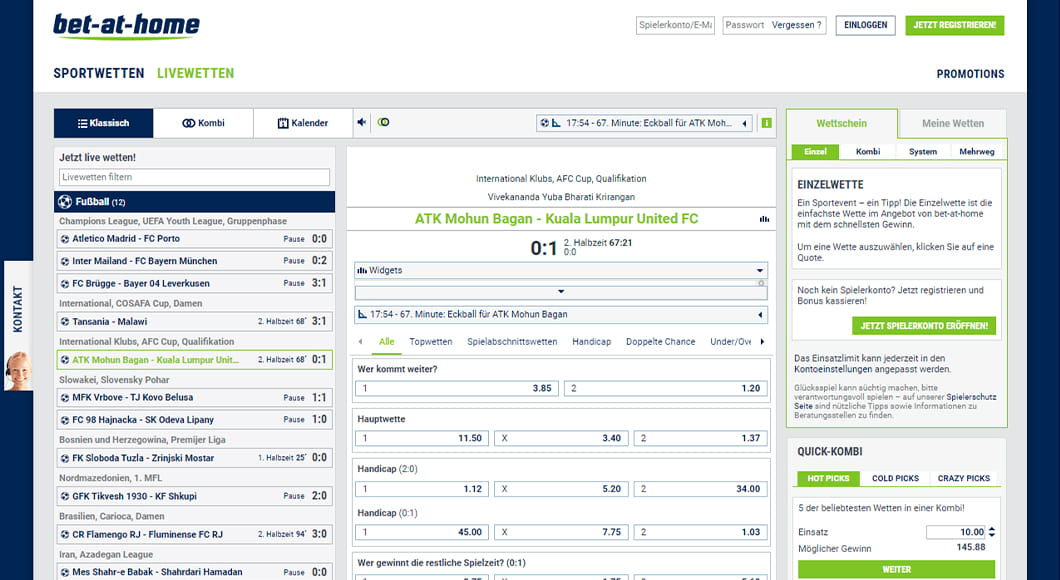Select the Handicap tab
The image size is (1060, 580).
(x=592, y=342)
